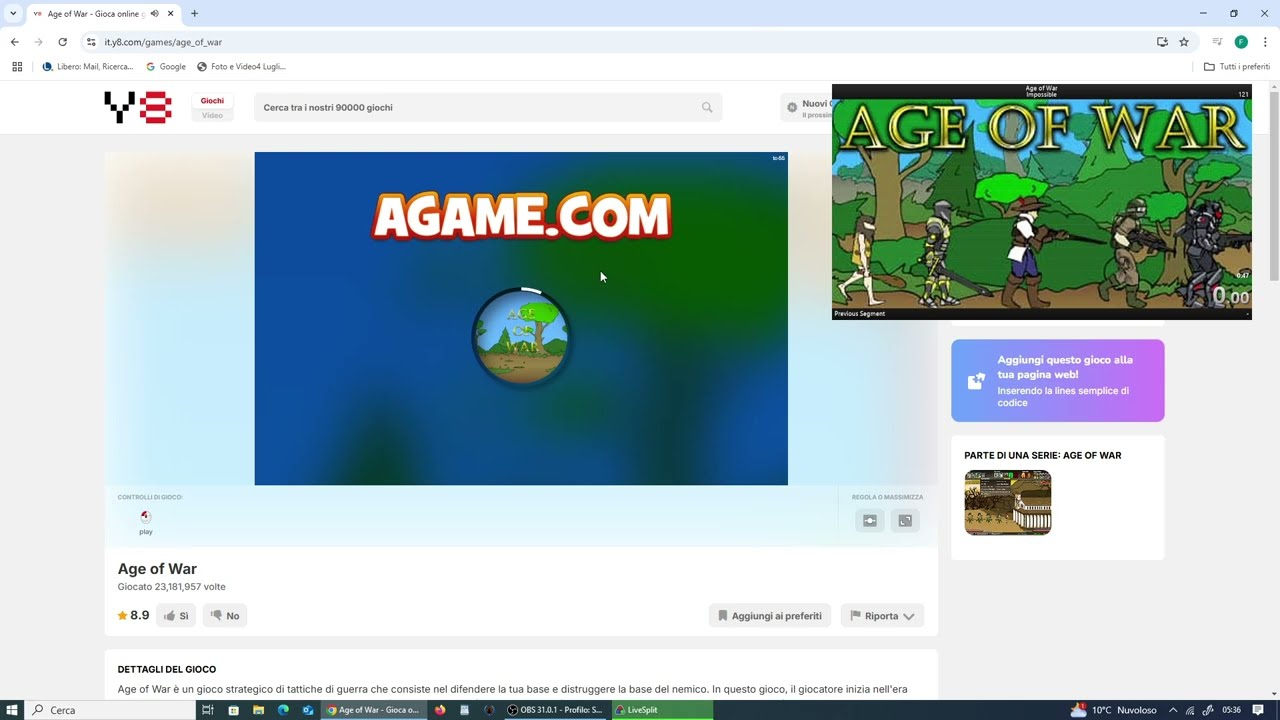Viewport: 1280px width, 720px height.
Task: Open the Chrome three-dot menu
Action: point(1265,42)
